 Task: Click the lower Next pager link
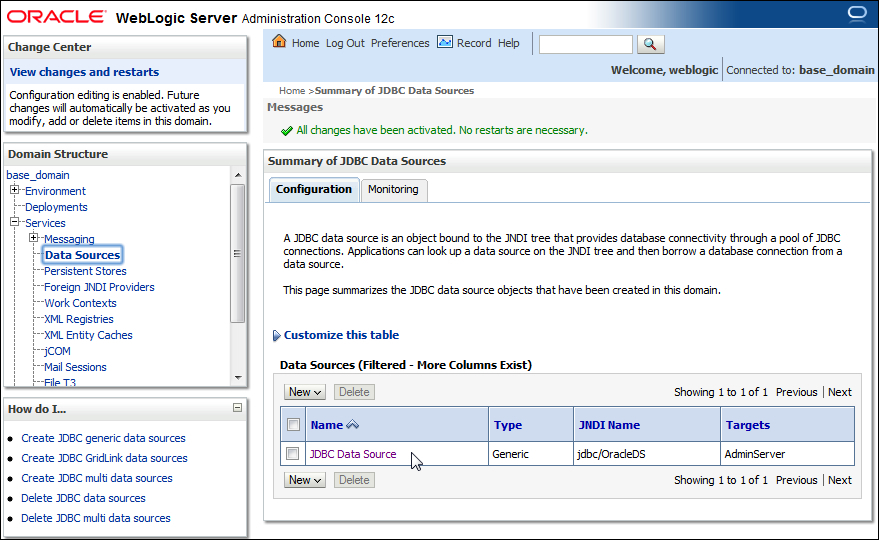point(840,480)
